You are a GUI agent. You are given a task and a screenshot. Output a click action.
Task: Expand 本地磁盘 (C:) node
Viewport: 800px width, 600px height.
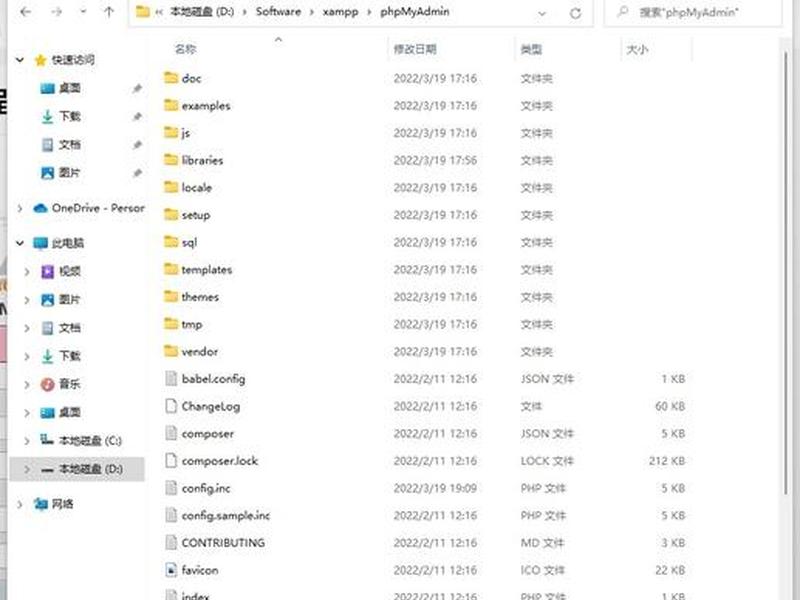click(x=27, y=441)
